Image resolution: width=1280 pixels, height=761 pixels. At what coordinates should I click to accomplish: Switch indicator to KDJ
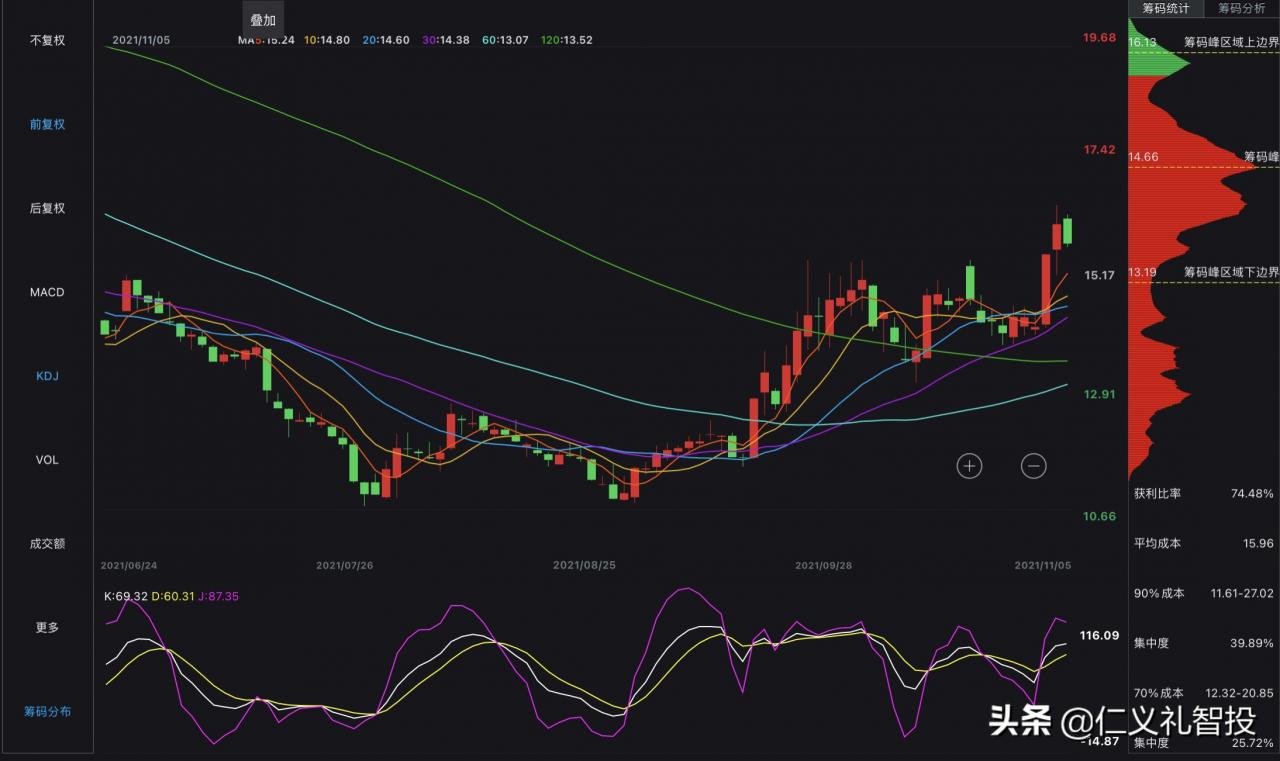coord(47,376)
